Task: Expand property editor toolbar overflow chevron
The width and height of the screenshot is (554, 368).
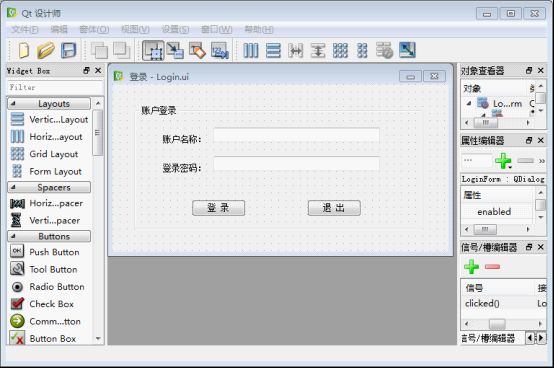Action: 542,161
